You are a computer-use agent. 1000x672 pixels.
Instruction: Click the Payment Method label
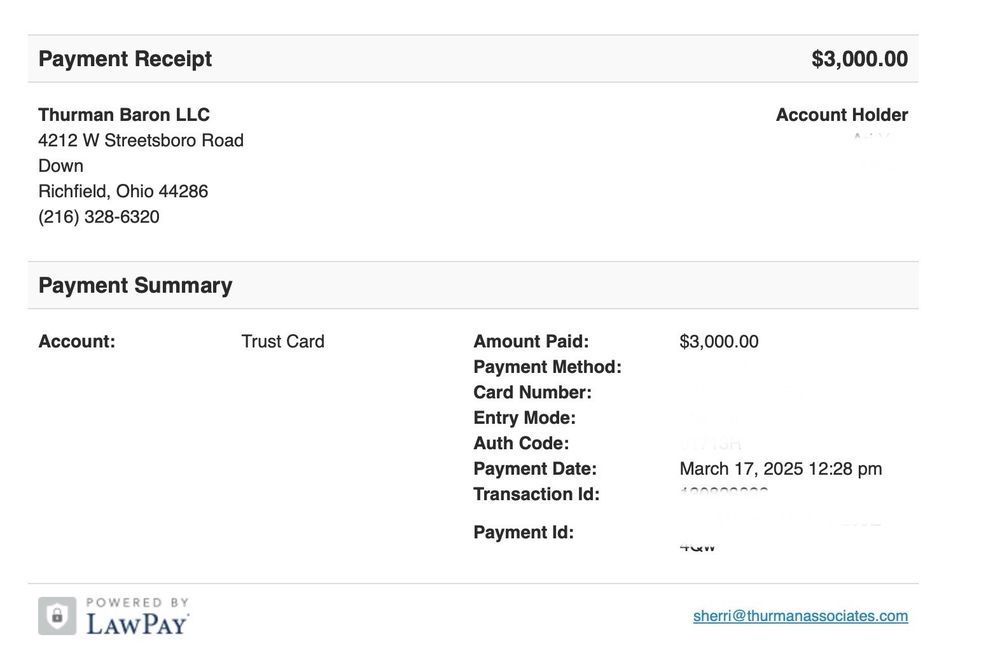click(x=547, y=367)
